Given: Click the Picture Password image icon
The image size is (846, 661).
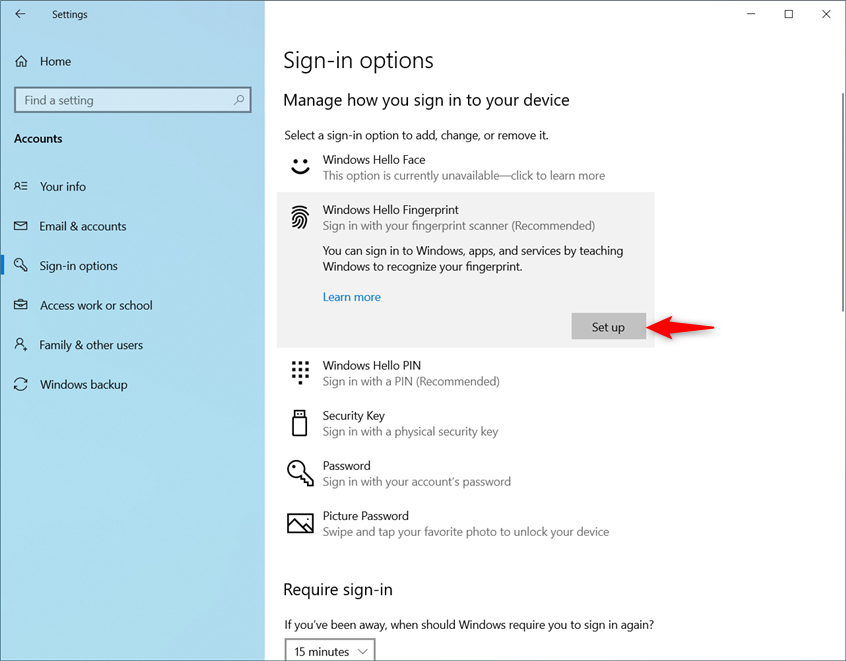Looking at the screenshot, I should point(300,523).
